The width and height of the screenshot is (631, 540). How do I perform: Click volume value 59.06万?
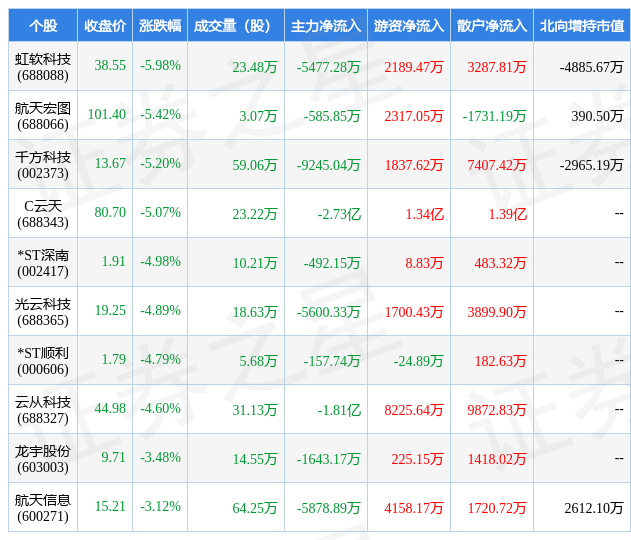(255, 165)
